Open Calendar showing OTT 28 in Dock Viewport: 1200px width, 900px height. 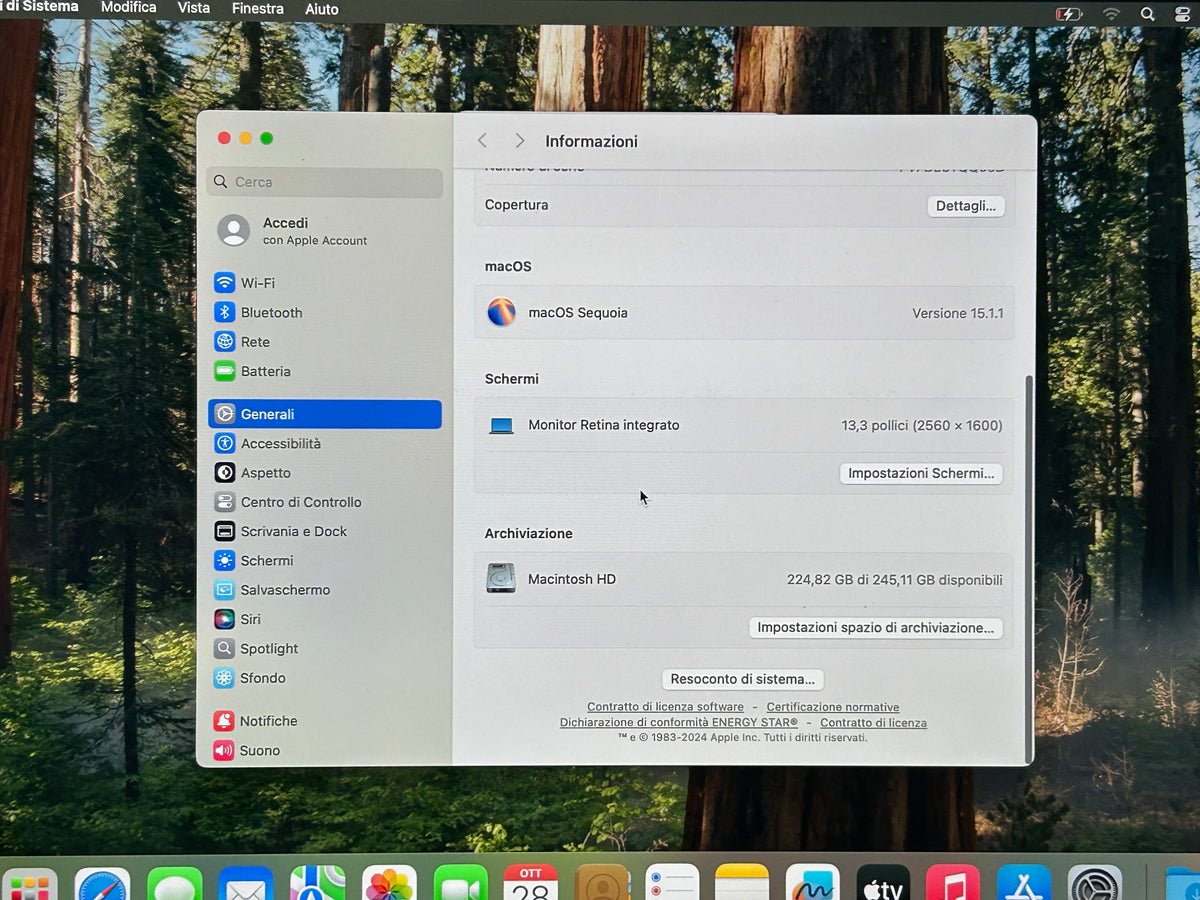click(531, 884)
